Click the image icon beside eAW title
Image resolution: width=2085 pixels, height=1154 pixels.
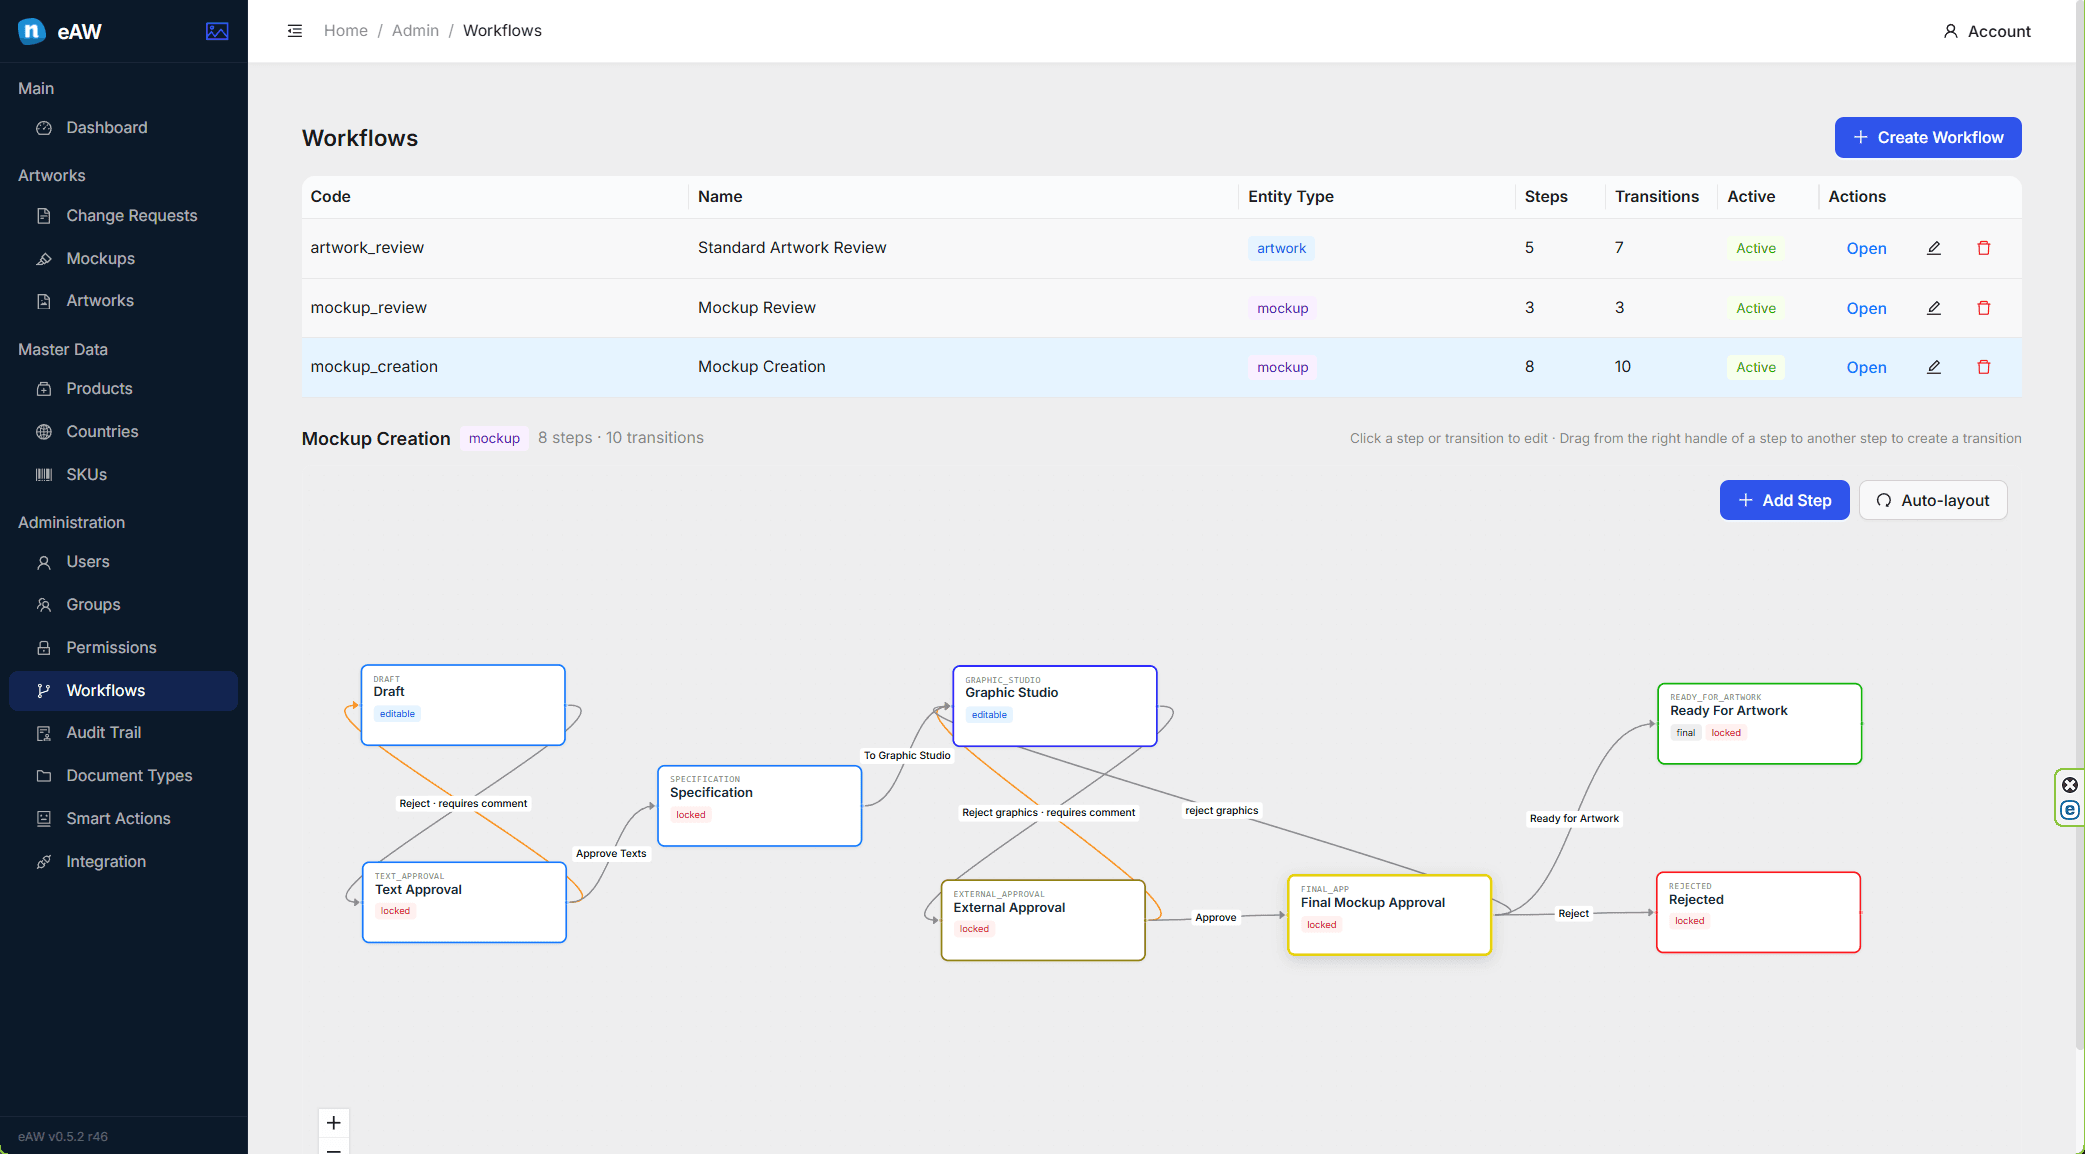pos(217,31)
